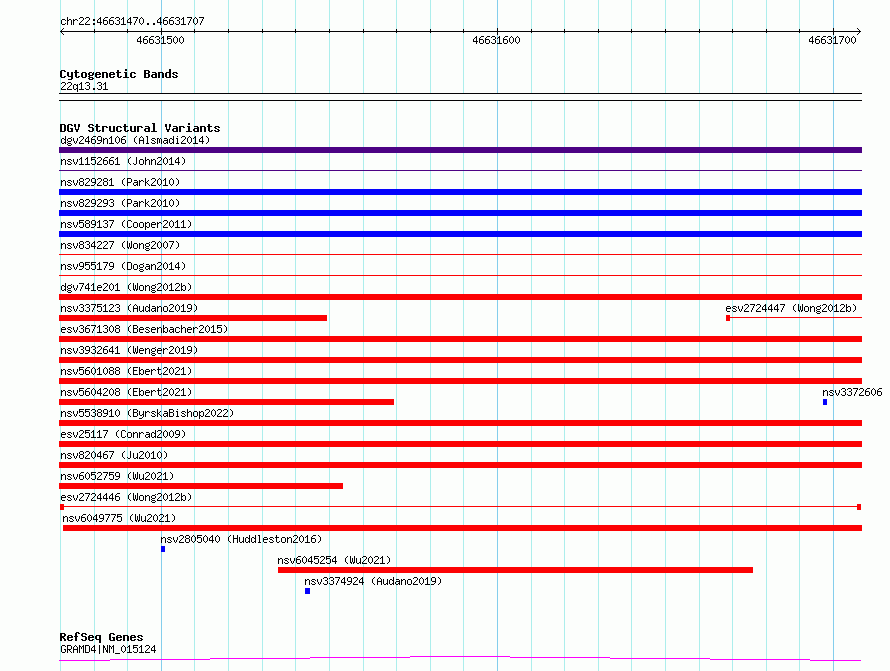Screen dimensions: 890x671
Task: Select the nsv5538910 (ByrskaBishop2022) label
Action: 147,413
